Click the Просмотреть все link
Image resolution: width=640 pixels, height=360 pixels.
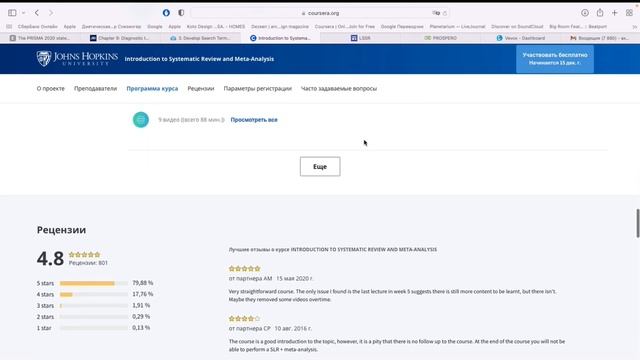tap(254, 120)
